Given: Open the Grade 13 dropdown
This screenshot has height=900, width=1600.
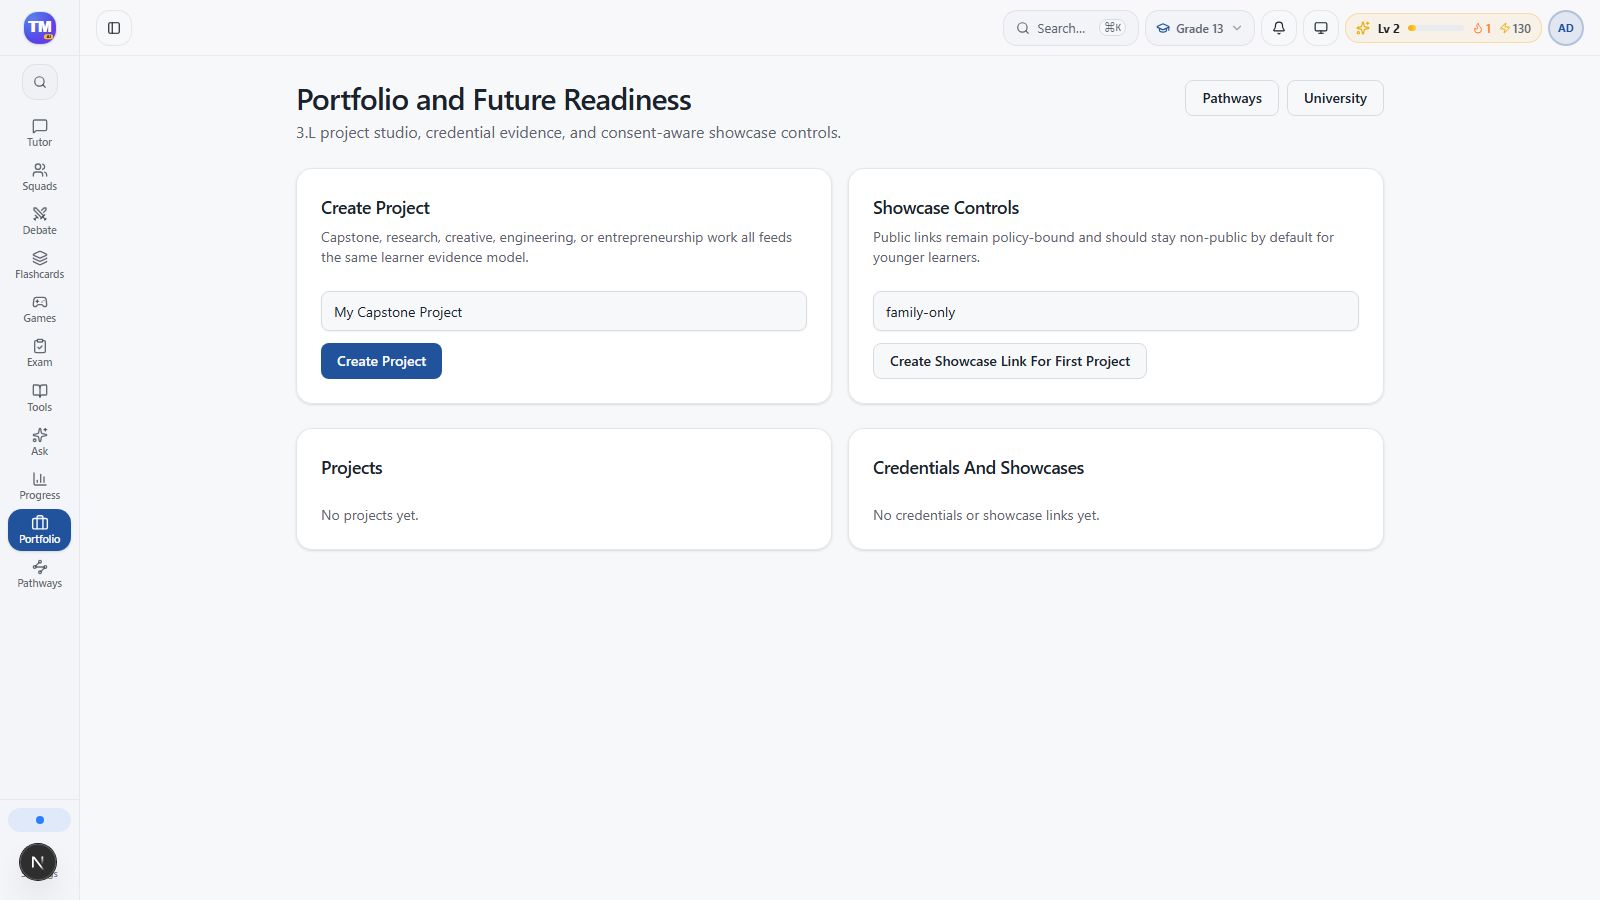Looking at the screenshot, I should pyautogui.click(x=1200, y=28).
